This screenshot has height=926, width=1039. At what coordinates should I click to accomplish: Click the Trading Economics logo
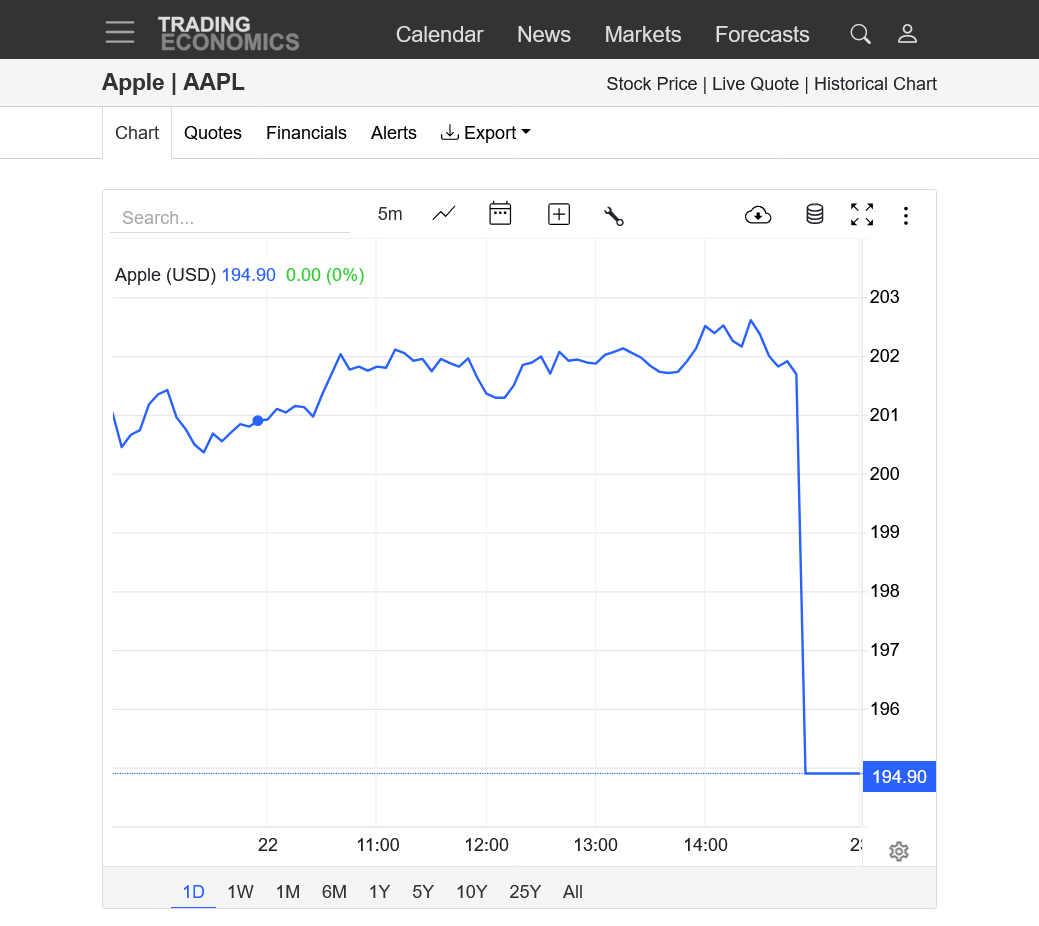[x=228, y=33]
